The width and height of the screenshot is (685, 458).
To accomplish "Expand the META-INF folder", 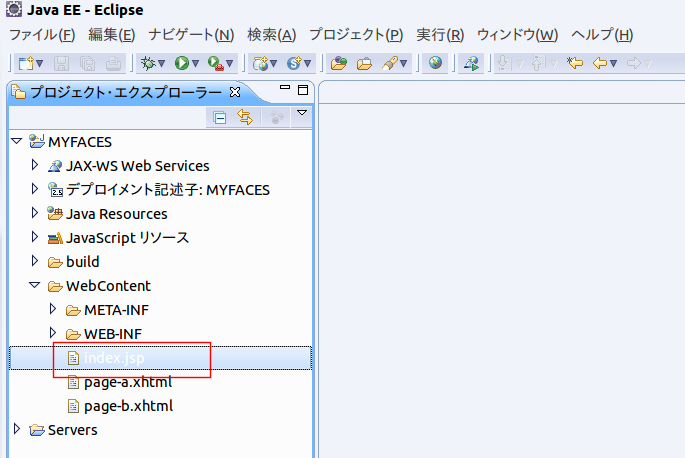I will click(x=52, y=309).
